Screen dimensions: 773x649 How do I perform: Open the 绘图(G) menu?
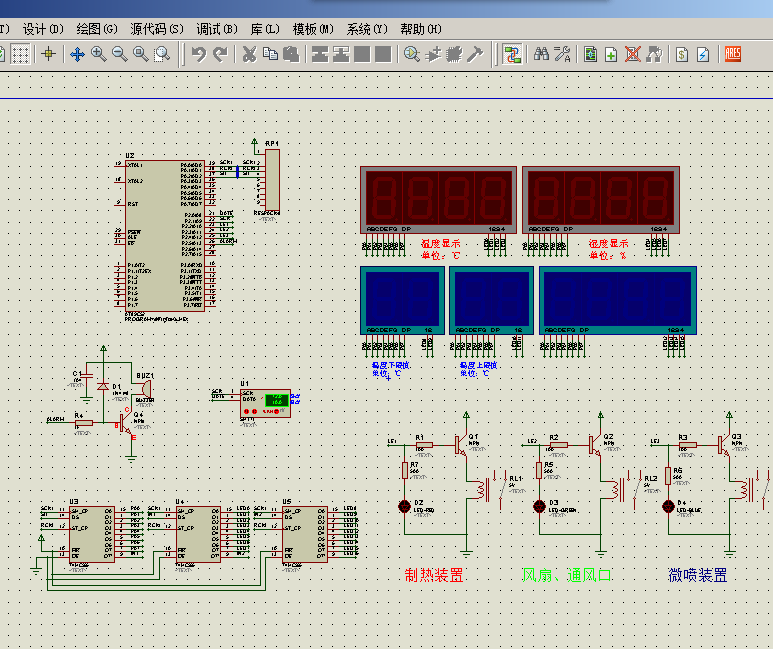coord(97,30)
